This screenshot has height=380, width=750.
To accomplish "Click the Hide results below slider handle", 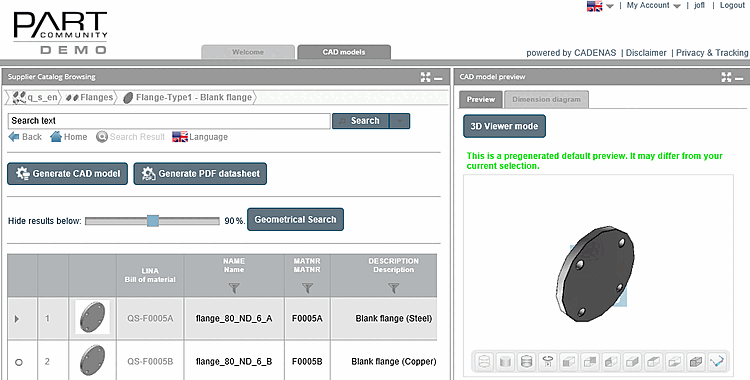I will point(153,221).
